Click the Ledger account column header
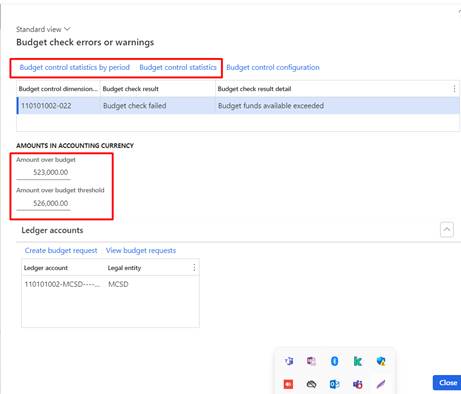The image size is (461, 394). [x=63, y=268]
